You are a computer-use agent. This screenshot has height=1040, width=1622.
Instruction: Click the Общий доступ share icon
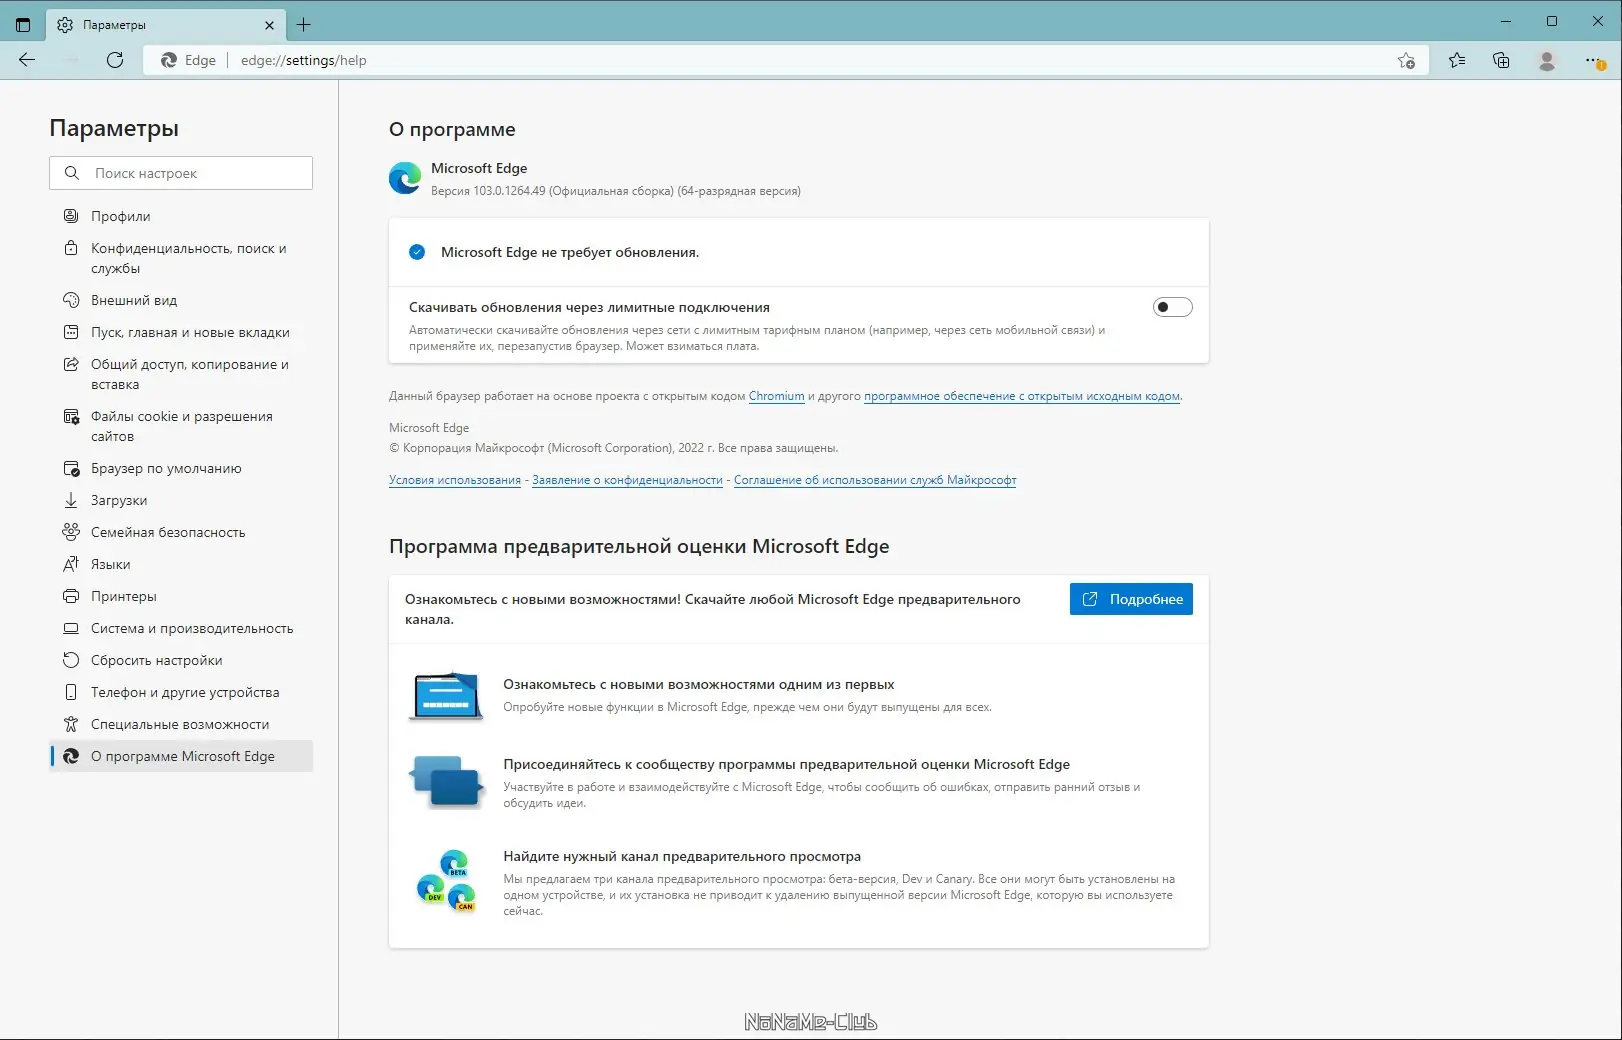coord(71,364)
